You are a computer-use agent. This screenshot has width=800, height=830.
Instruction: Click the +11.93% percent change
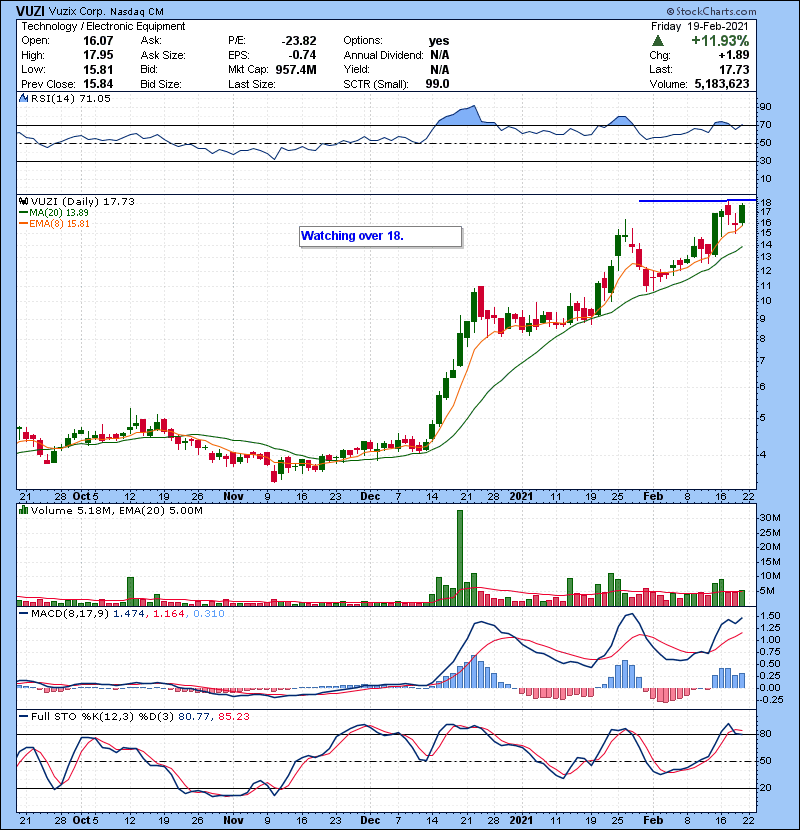click(720, 41)
